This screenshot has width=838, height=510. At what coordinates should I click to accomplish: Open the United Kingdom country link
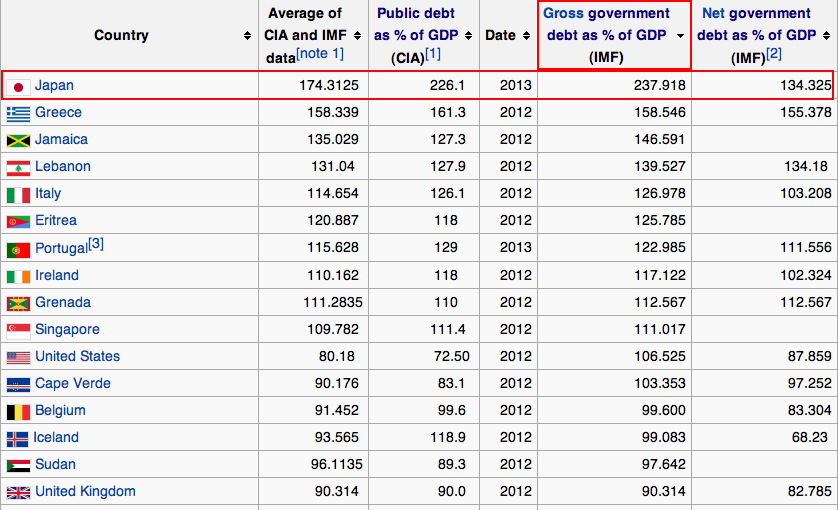pyautogui.click(x=85, y=491)
